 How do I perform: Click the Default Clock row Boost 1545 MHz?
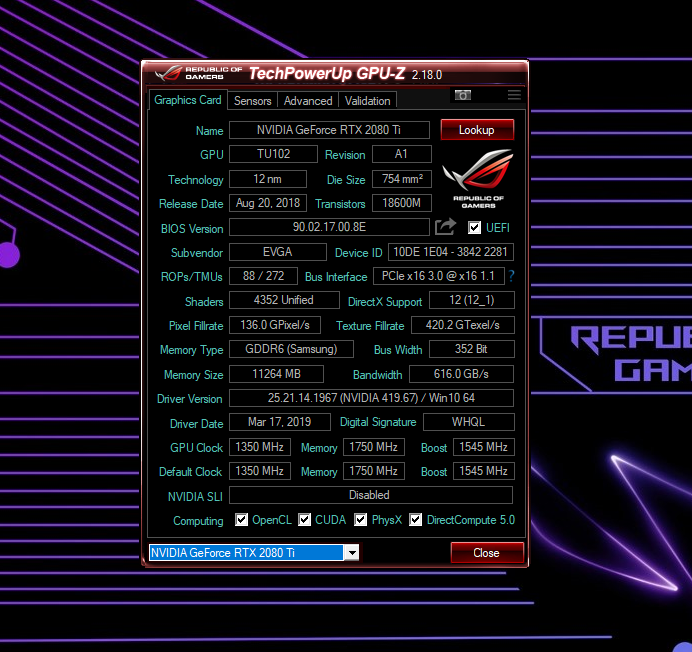point(484,471)
